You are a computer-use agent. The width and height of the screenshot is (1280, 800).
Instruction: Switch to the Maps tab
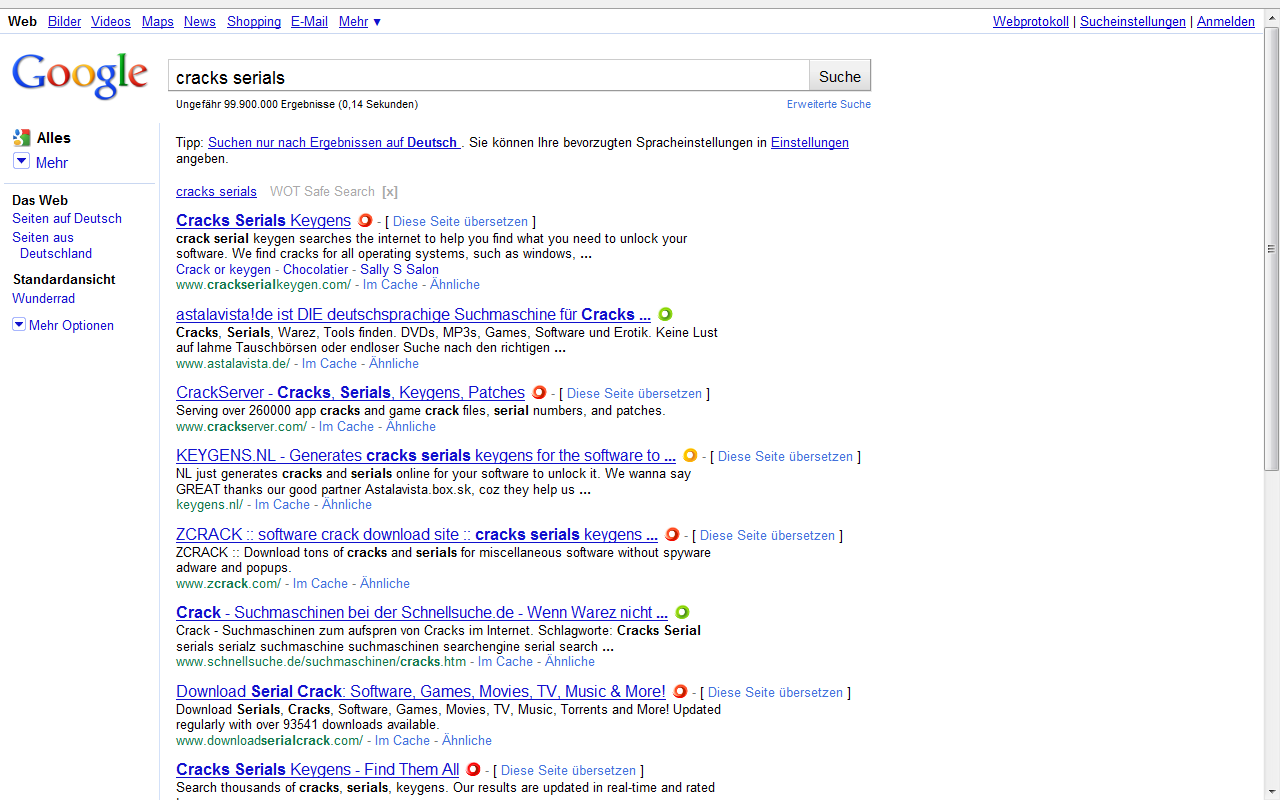coord(157,21)
